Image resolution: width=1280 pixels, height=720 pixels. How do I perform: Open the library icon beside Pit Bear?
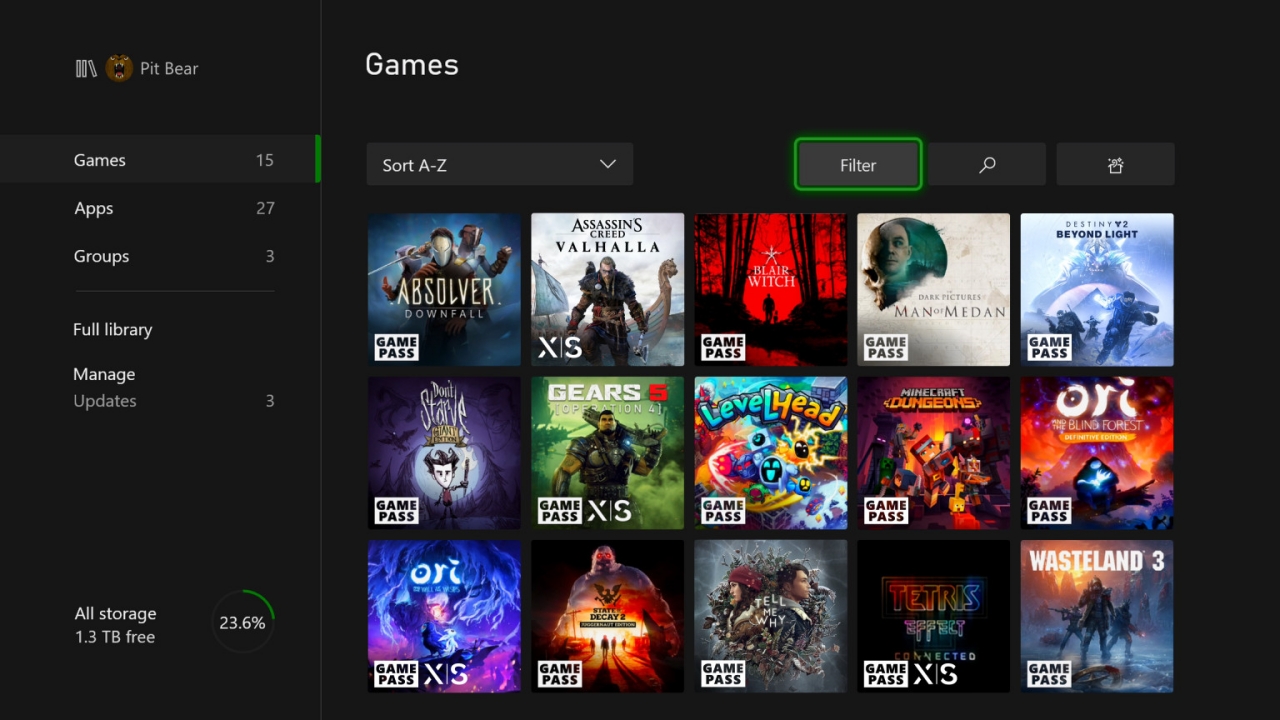point(86,69)
